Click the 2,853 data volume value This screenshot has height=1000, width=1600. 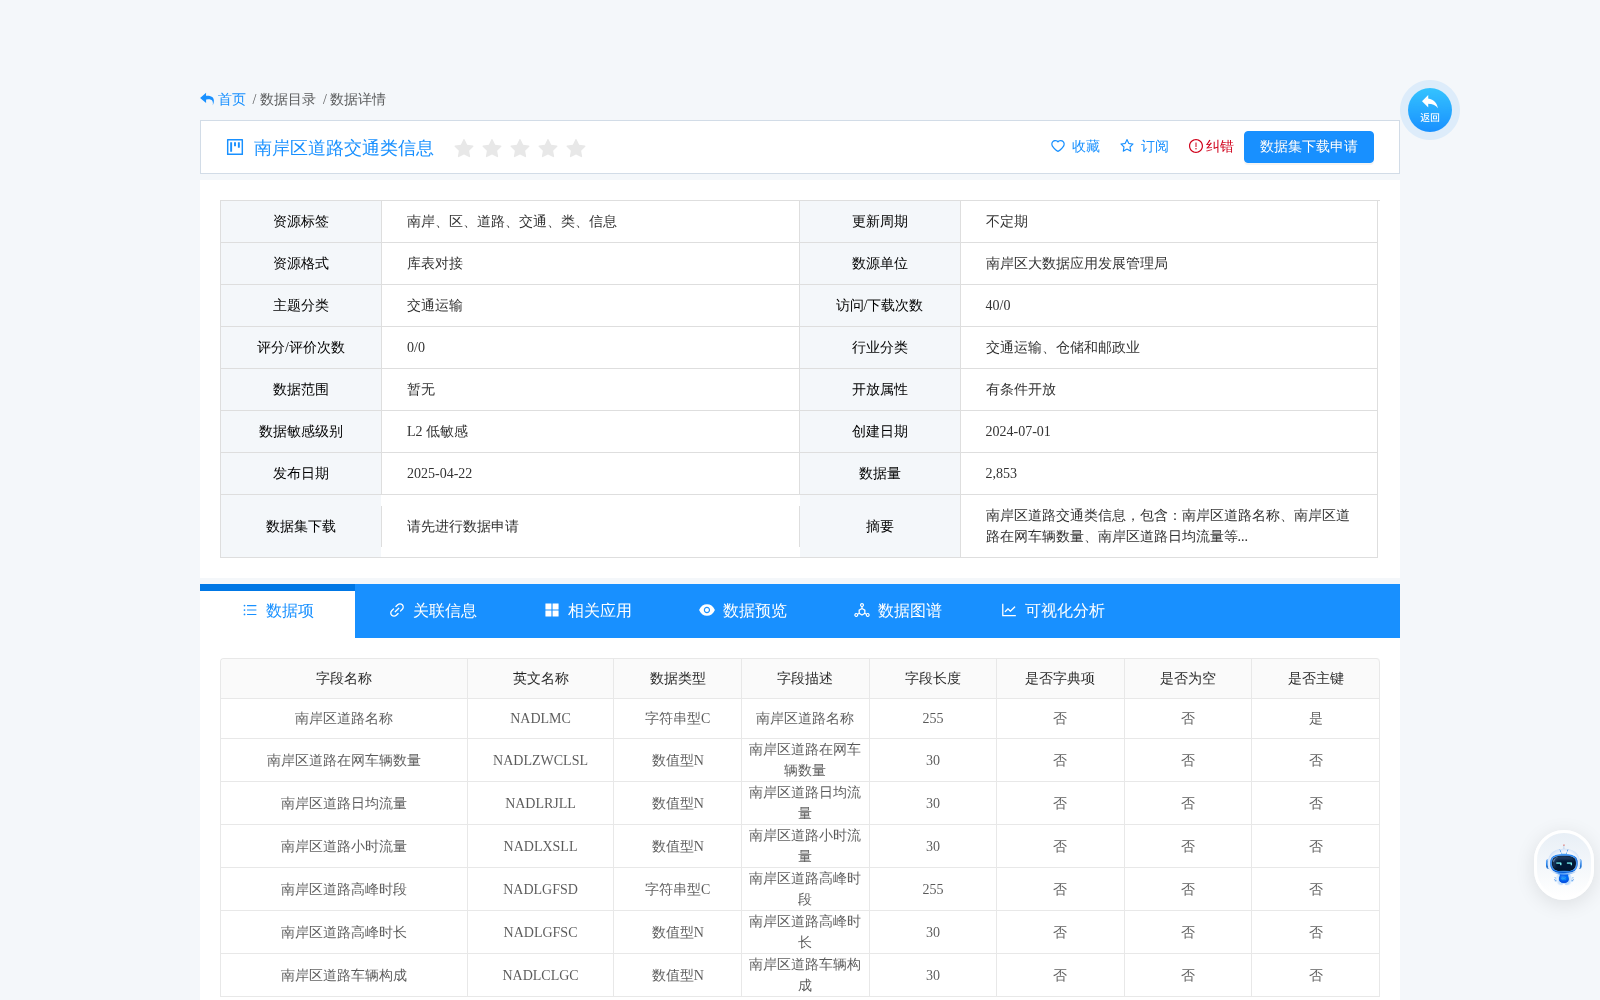pos(1001,474)
